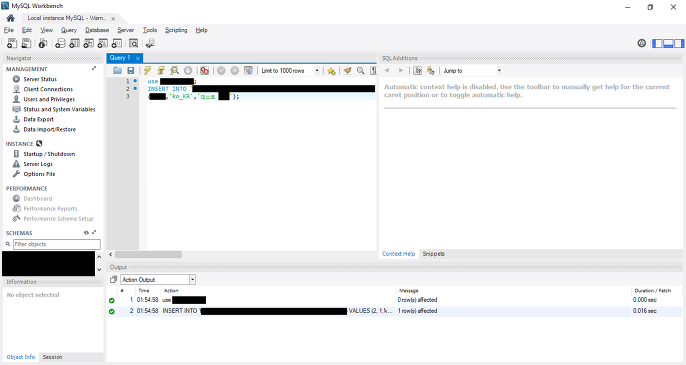Open a SQL script file in new tab
The image size is (686, 365).
click(x=26, y=43)
